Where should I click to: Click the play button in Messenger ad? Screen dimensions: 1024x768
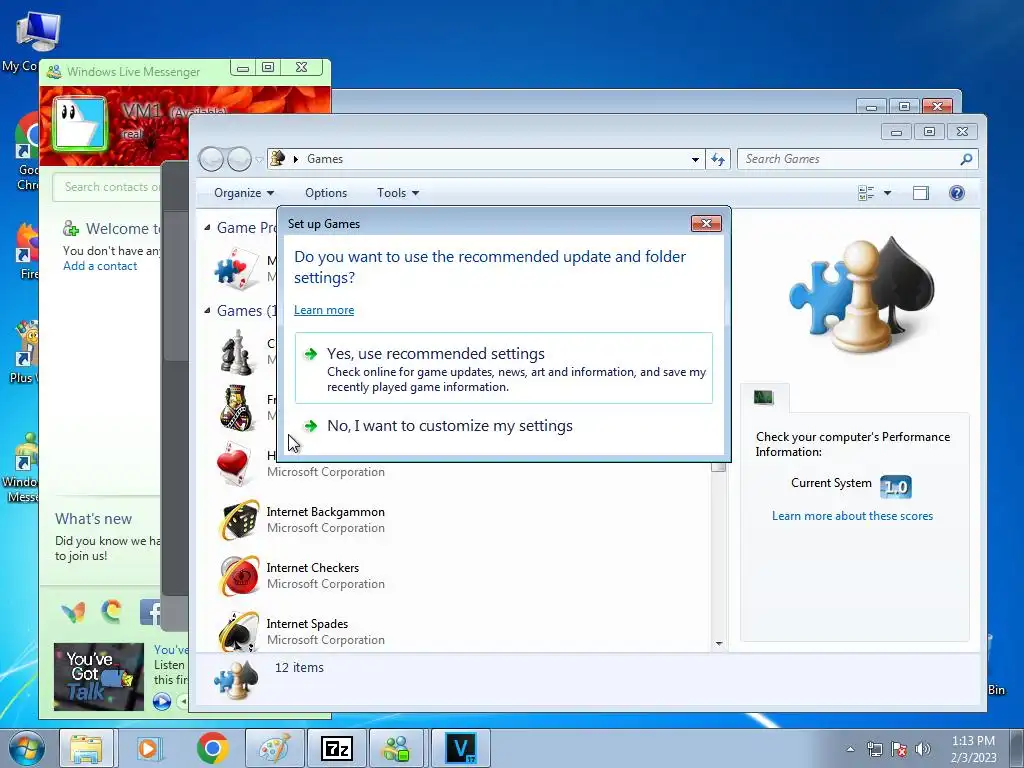click(x=162, y=702)
